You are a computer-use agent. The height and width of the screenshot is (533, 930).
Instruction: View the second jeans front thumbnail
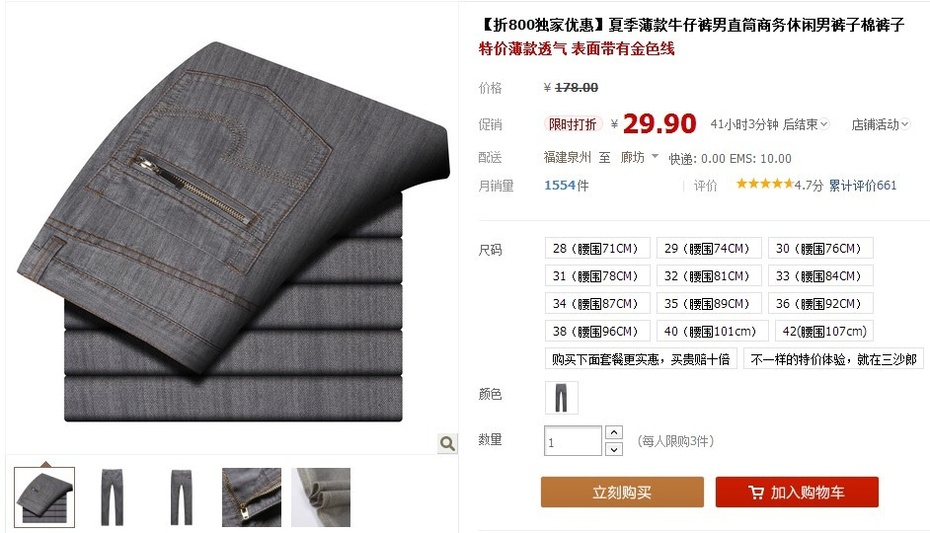pos(181,497)
